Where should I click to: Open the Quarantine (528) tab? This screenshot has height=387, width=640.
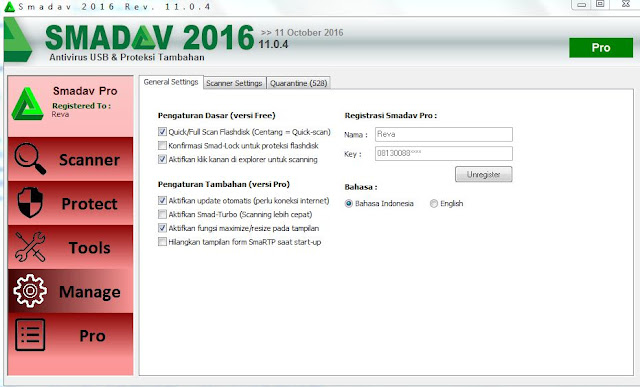(298, 83)
